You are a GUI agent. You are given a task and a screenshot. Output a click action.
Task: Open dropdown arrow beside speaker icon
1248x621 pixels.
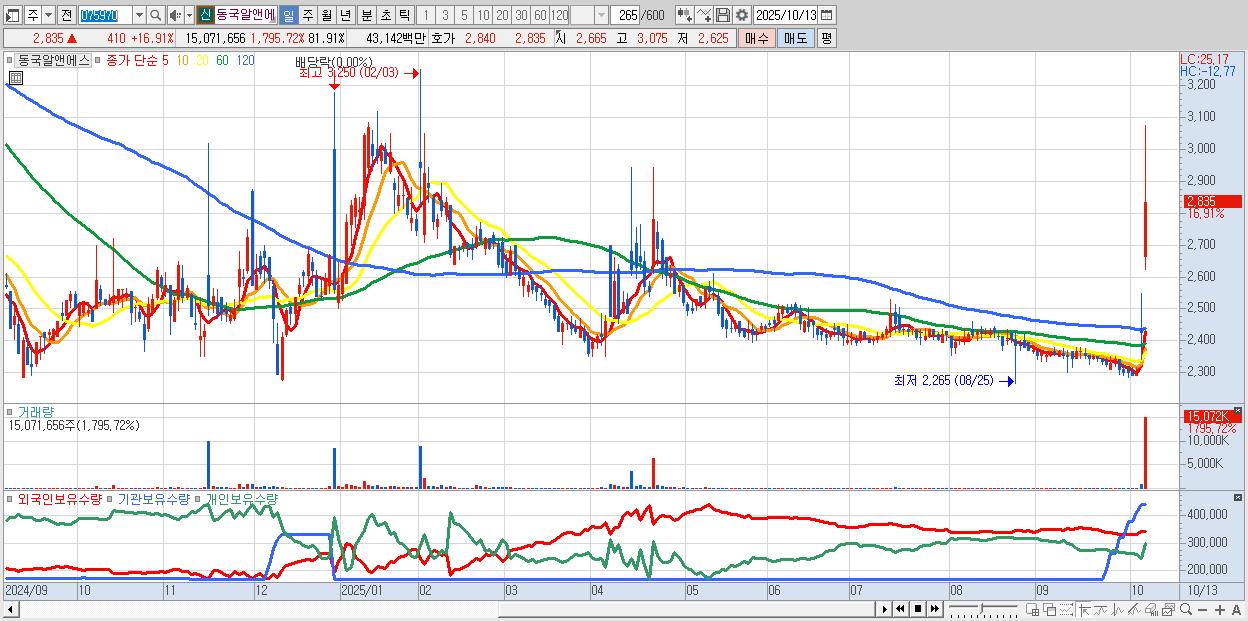click(189, 15)
